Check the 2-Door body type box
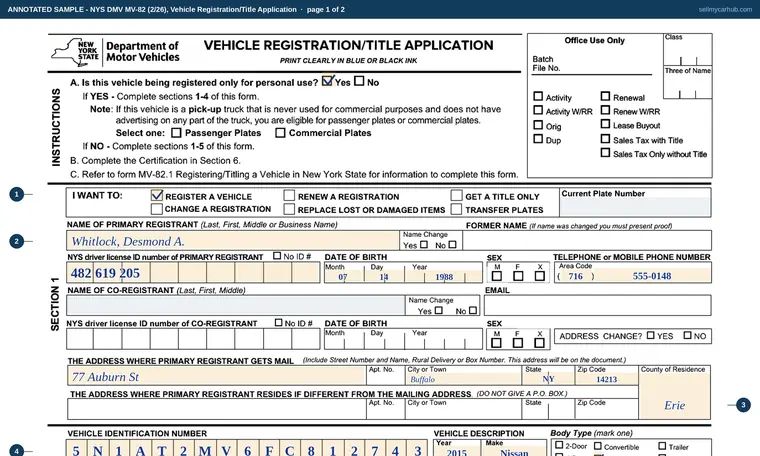Viewport: 760px width, 456px height. (x=559, y=445)
